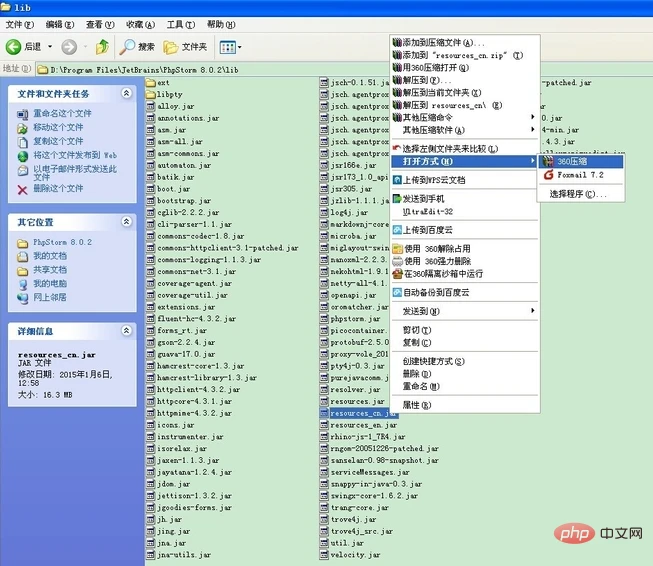Choose 使用 360强力删除 context entry

[x=464, y=261]
